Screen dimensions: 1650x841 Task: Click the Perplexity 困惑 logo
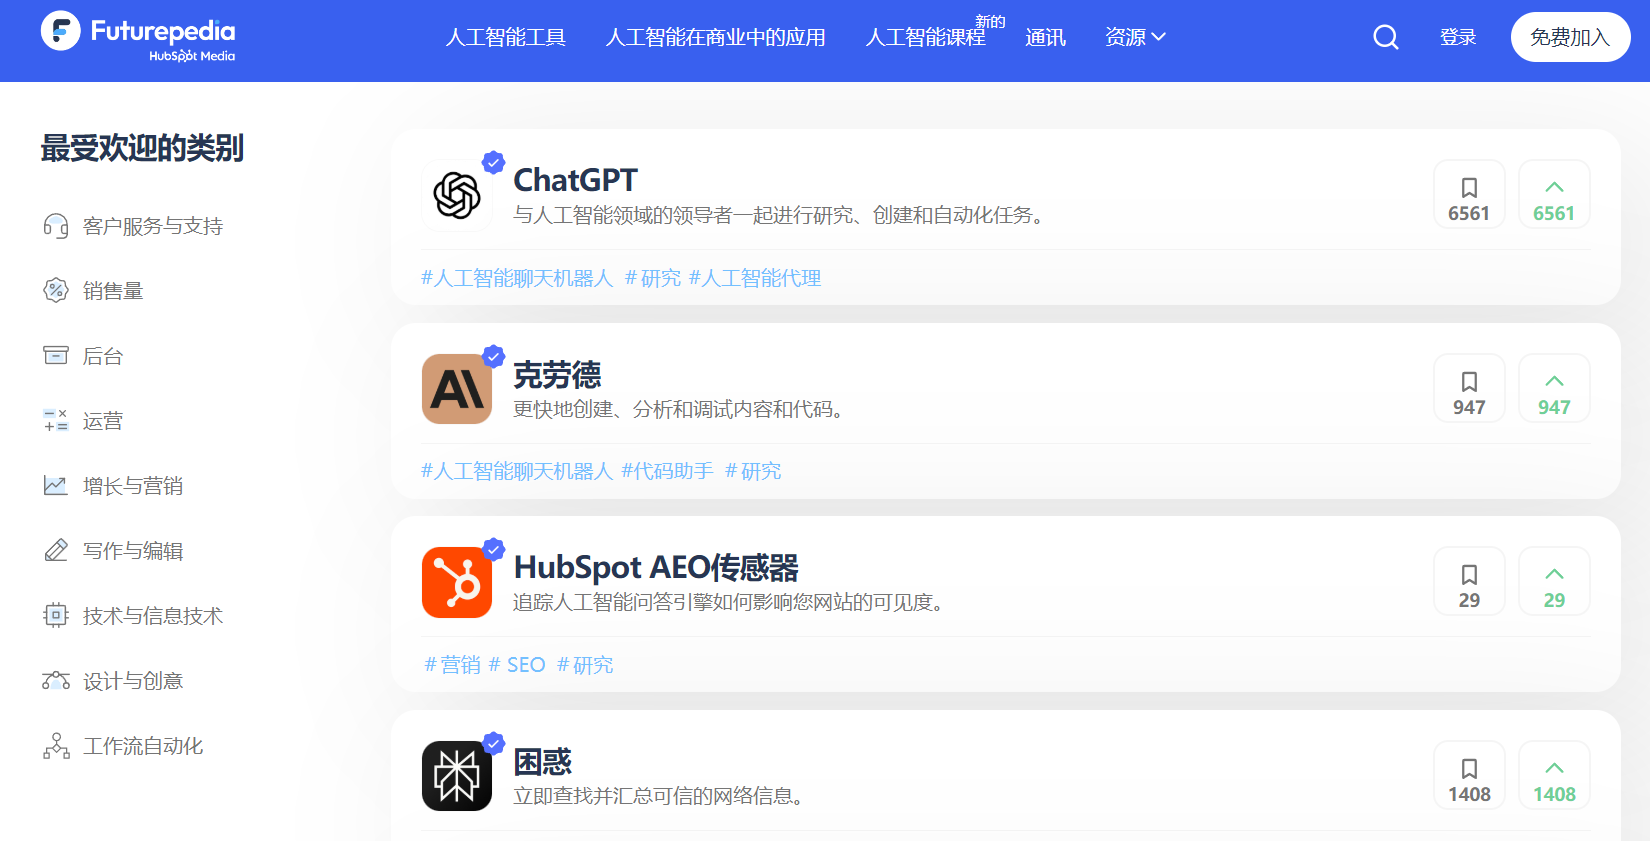click(x=457, y=776)
